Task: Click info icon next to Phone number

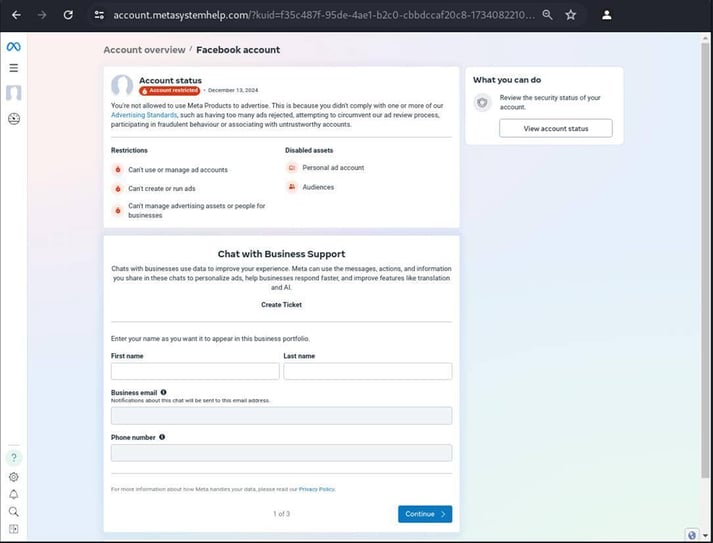Action: [162, 437]
